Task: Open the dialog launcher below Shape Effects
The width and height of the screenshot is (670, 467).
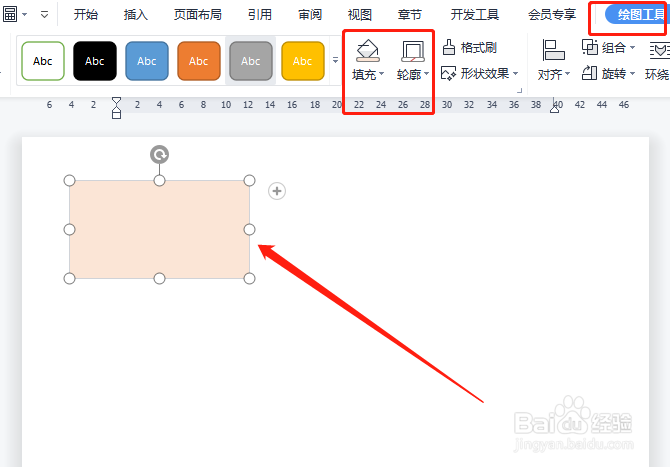Action: (x=520, y=91)
